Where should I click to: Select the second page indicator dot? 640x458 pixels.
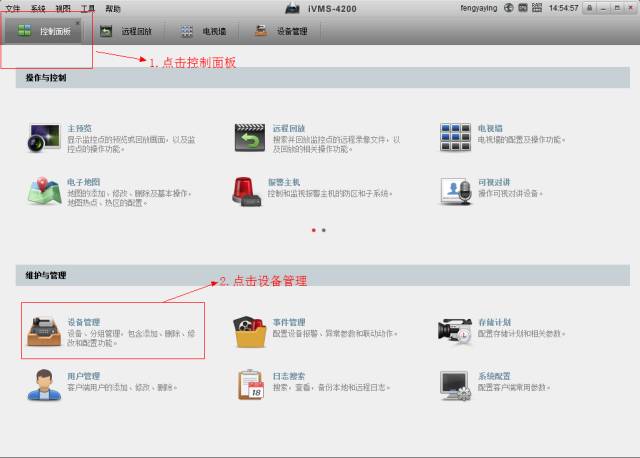coord(323,230)
